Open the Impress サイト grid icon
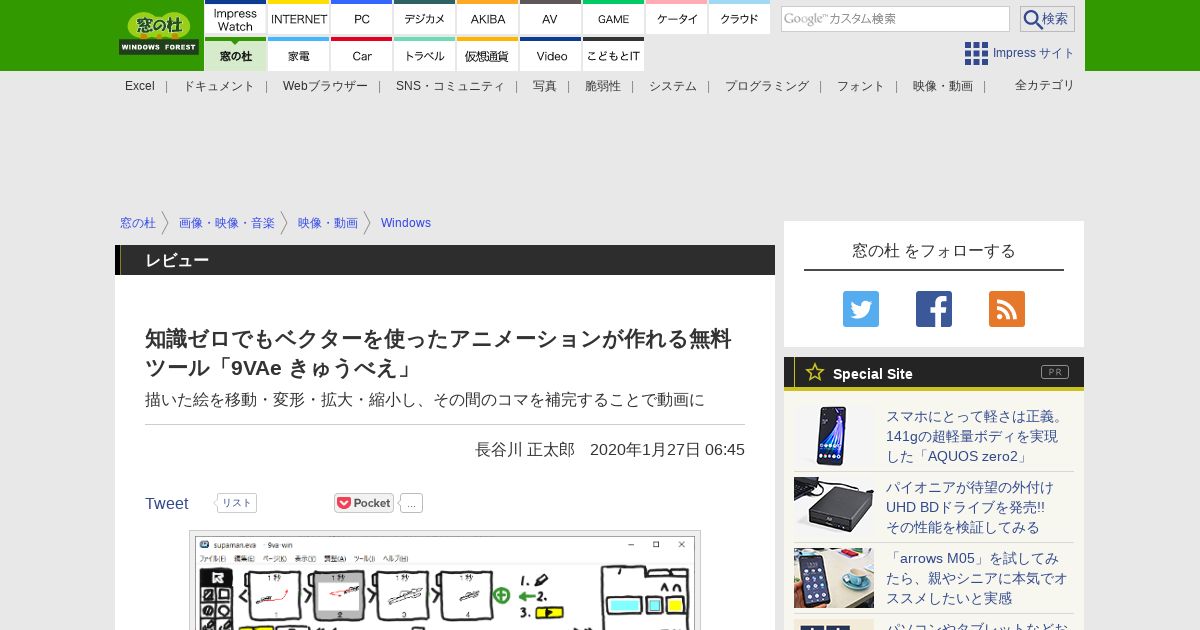This screenshot has height=630, width=1200. [x=976, y=53]
